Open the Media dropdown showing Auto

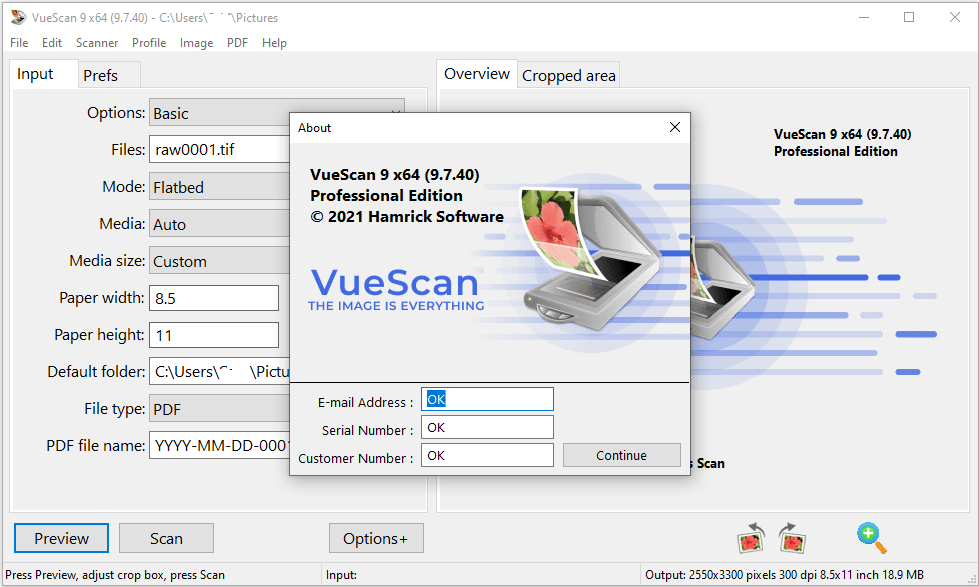click(x=219, y=224)
